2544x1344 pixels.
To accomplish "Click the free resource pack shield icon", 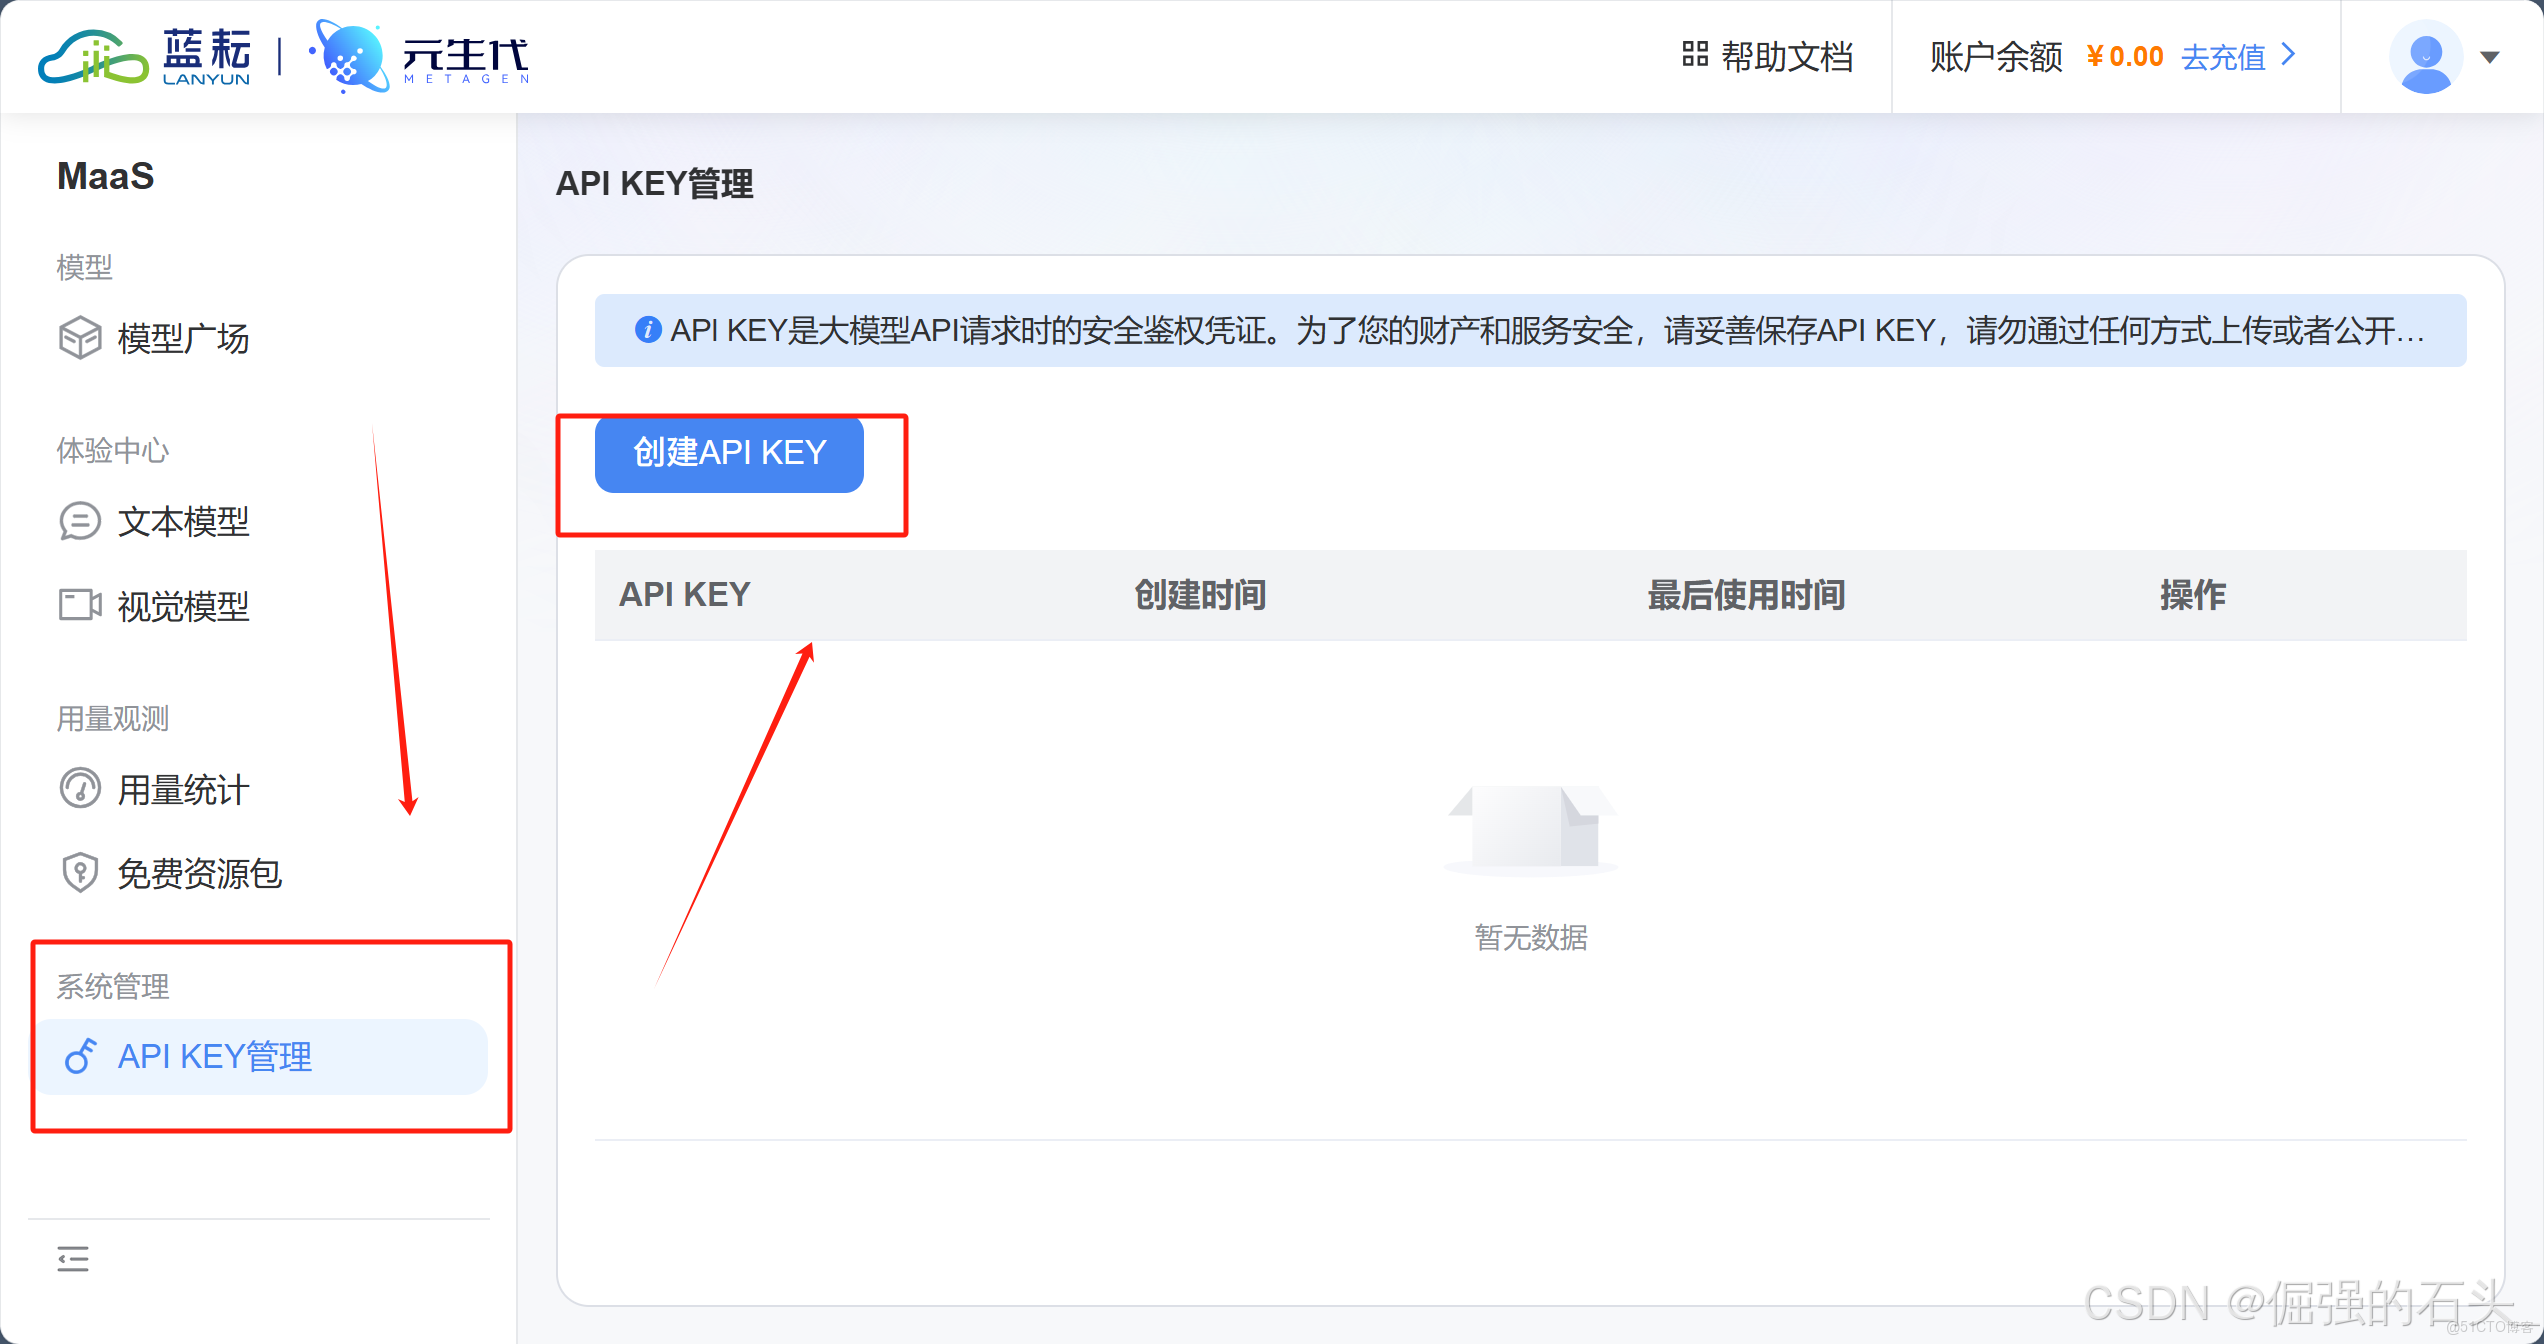I will tap(80, 873).
